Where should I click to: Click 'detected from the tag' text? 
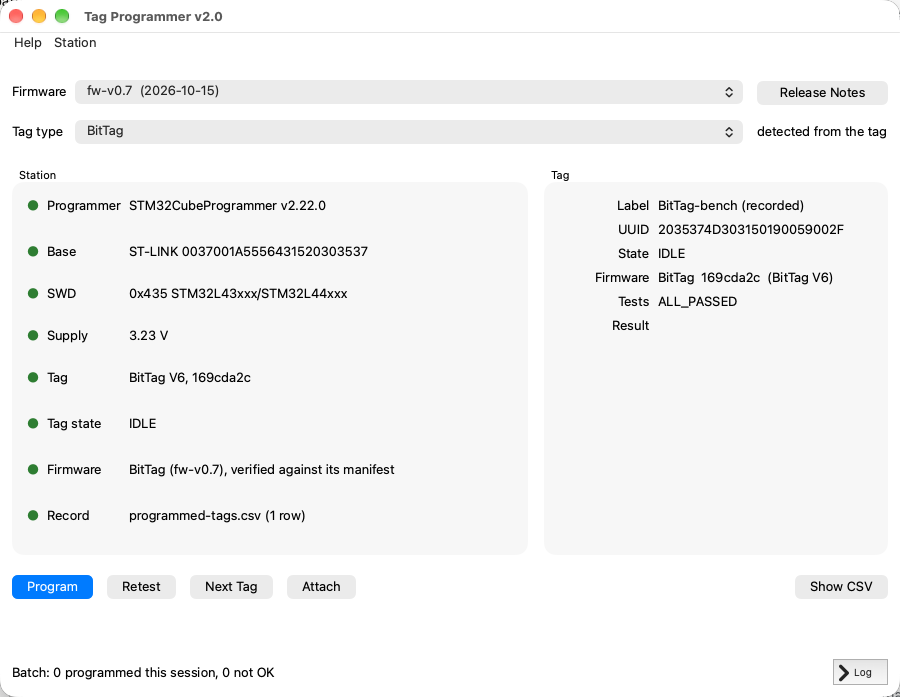821,131
